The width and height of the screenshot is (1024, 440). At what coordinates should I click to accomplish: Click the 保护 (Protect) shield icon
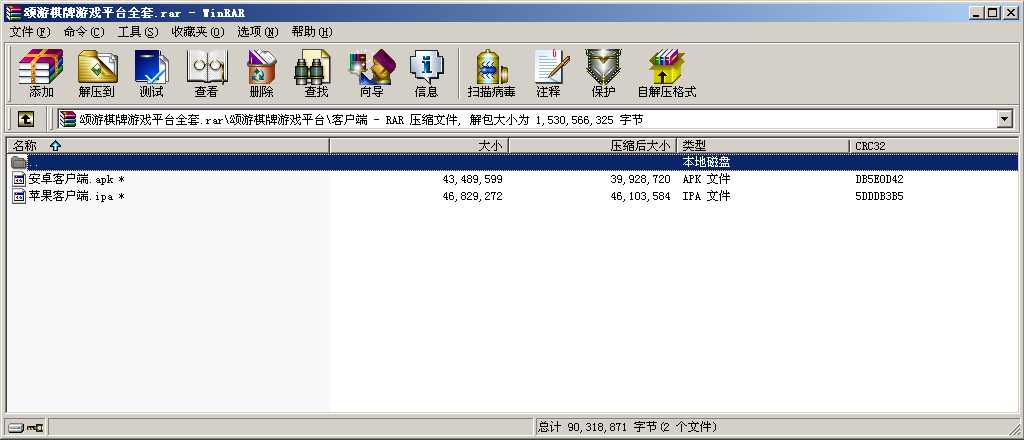click(x=603, y=73)
